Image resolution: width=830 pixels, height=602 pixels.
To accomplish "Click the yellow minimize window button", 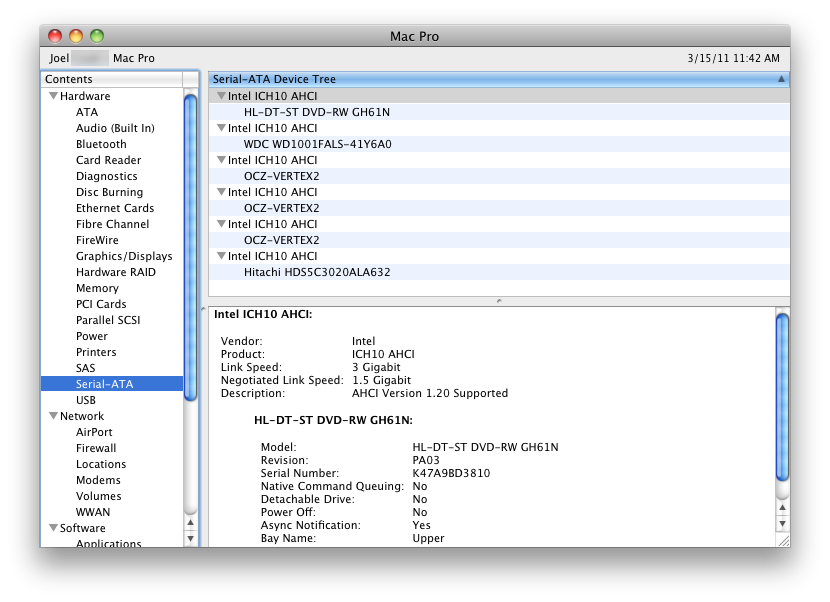I will tap(76, 36).
